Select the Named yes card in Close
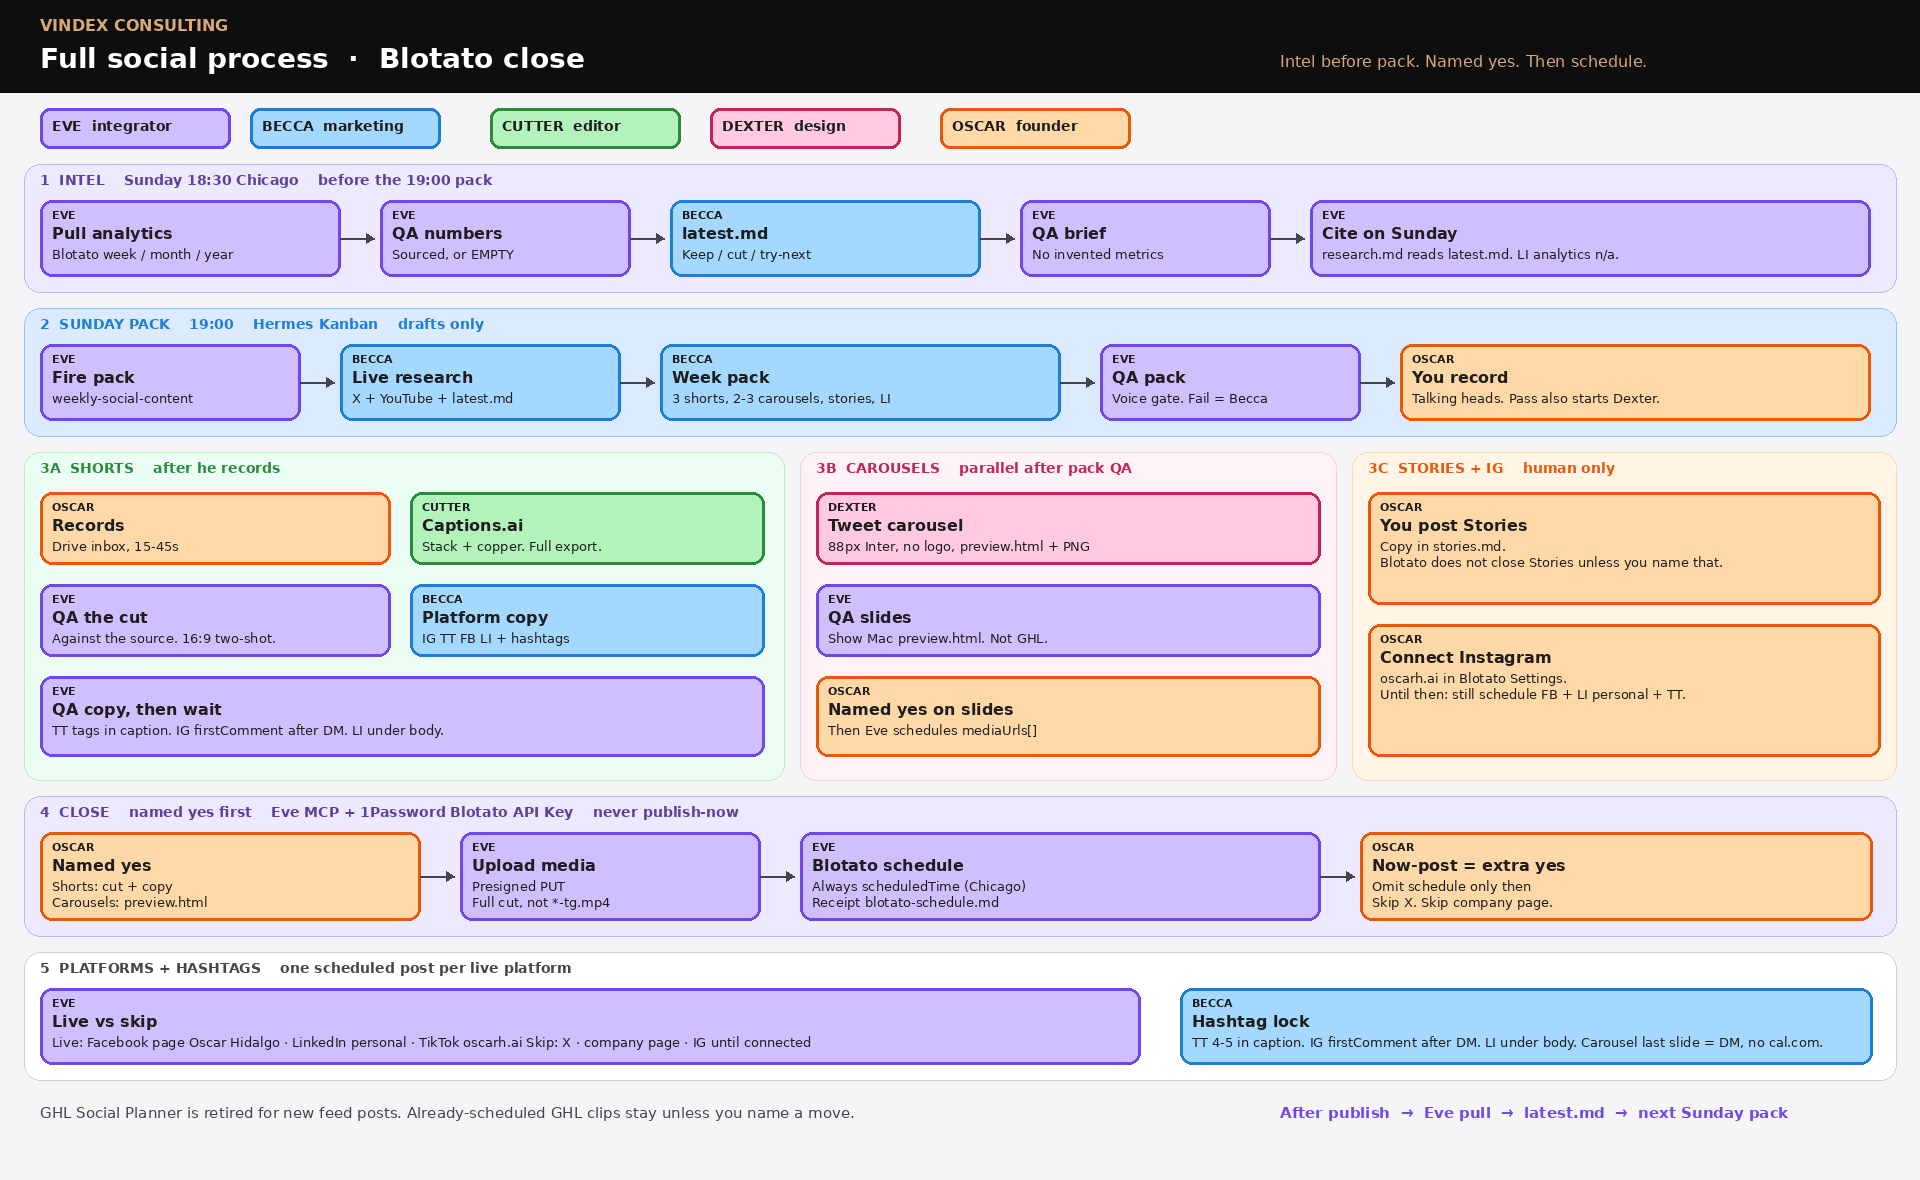 230,876
